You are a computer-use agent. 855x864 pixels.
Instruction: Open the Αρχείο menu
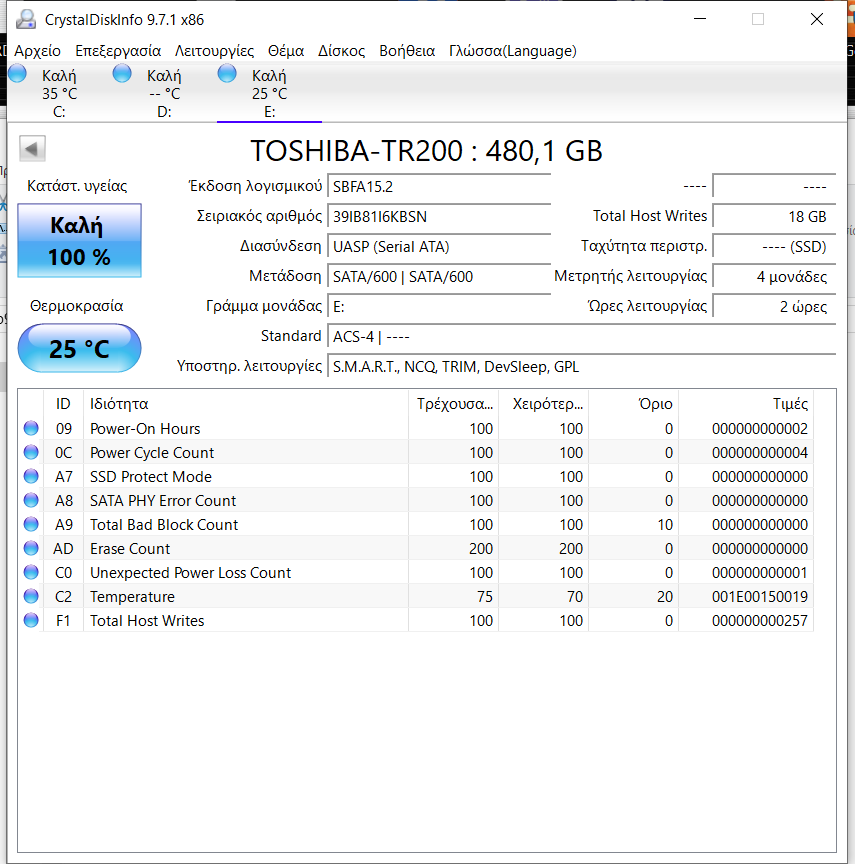(x=38, y=51)
